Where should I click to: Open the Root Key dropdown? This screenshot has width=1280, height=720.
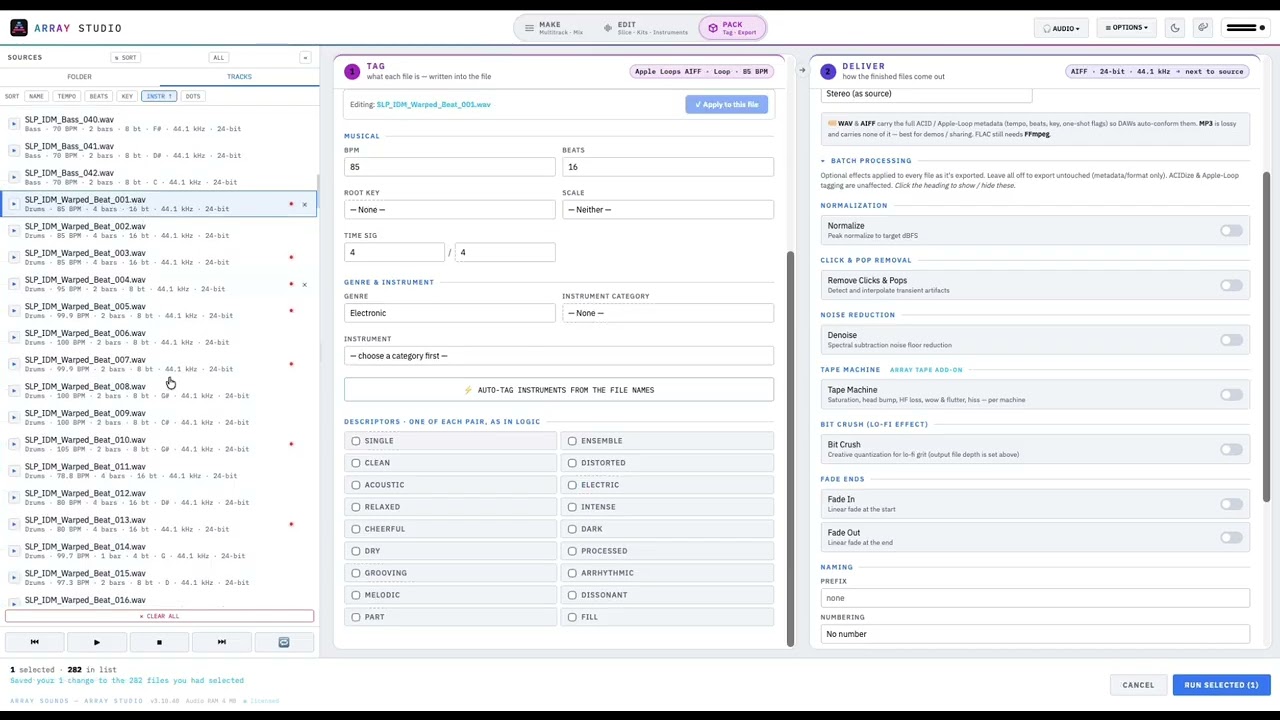click(449, 209)
